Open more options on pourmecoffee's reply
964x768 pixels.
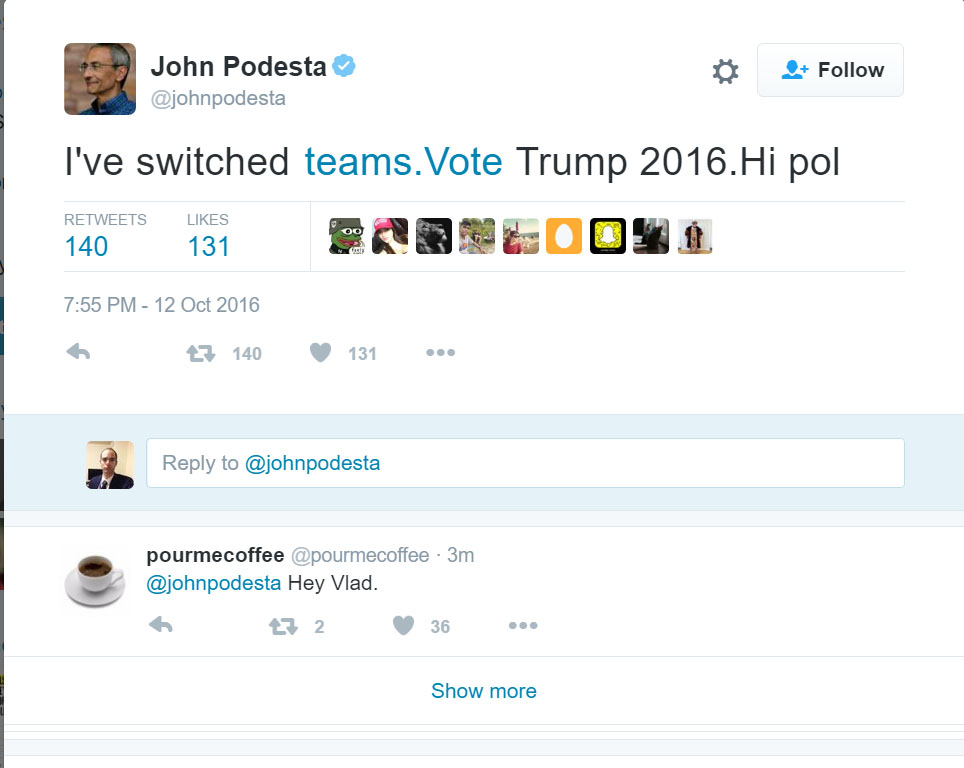coord(523,626)
